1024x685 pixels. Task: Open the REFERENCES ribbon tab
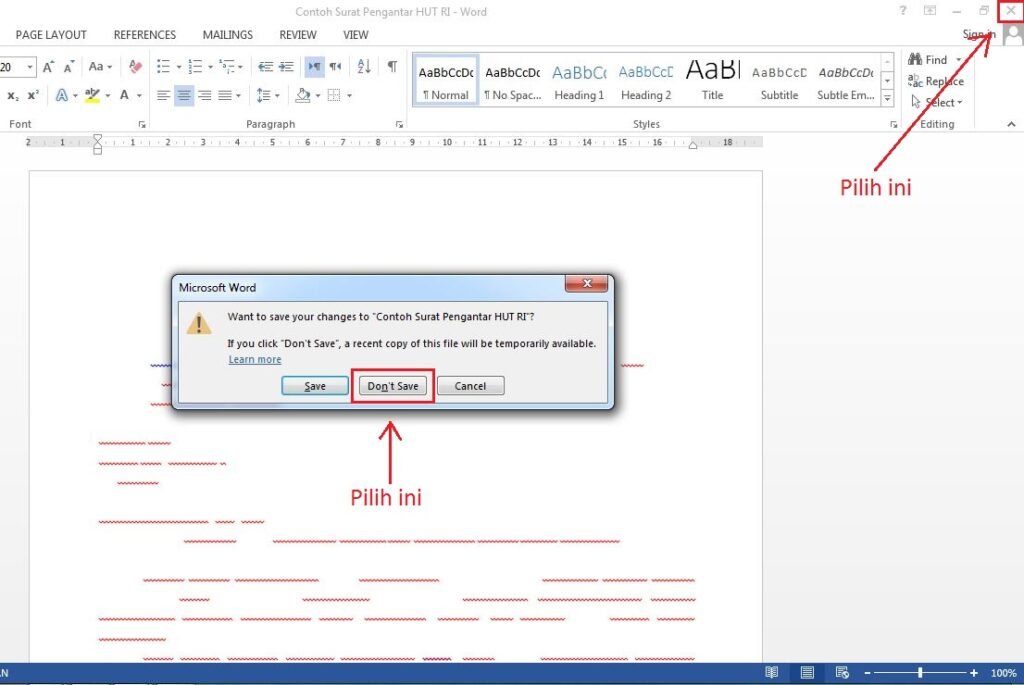pyautogui.click(x=144, y=35)
